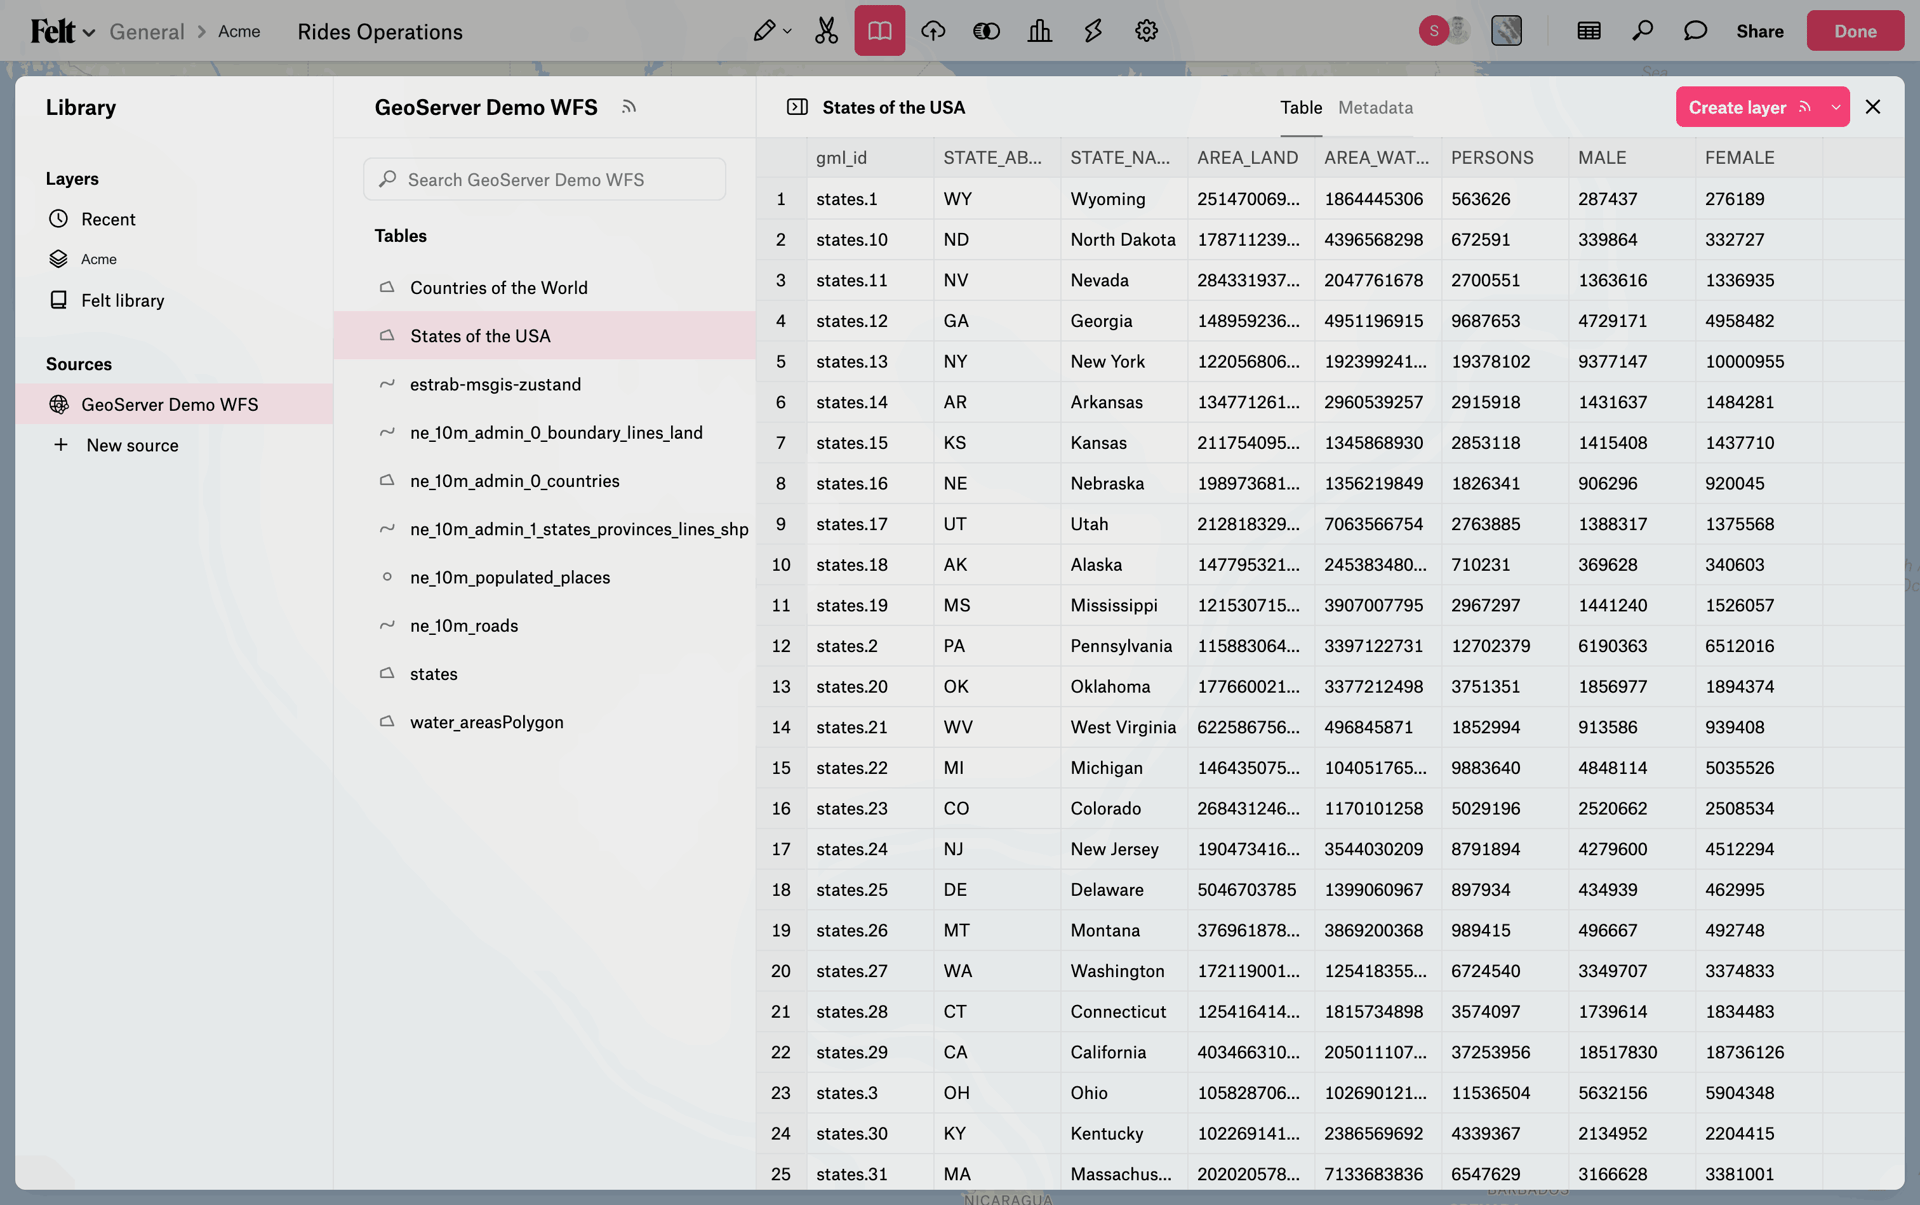Open the lightning bolt actions tool
This screenshot has height=1205, width=1920.
pos(1093,31)
